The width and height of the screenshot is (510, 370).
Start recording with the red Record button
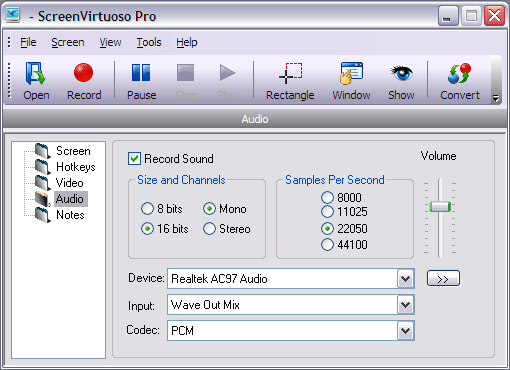coord(83,73)
